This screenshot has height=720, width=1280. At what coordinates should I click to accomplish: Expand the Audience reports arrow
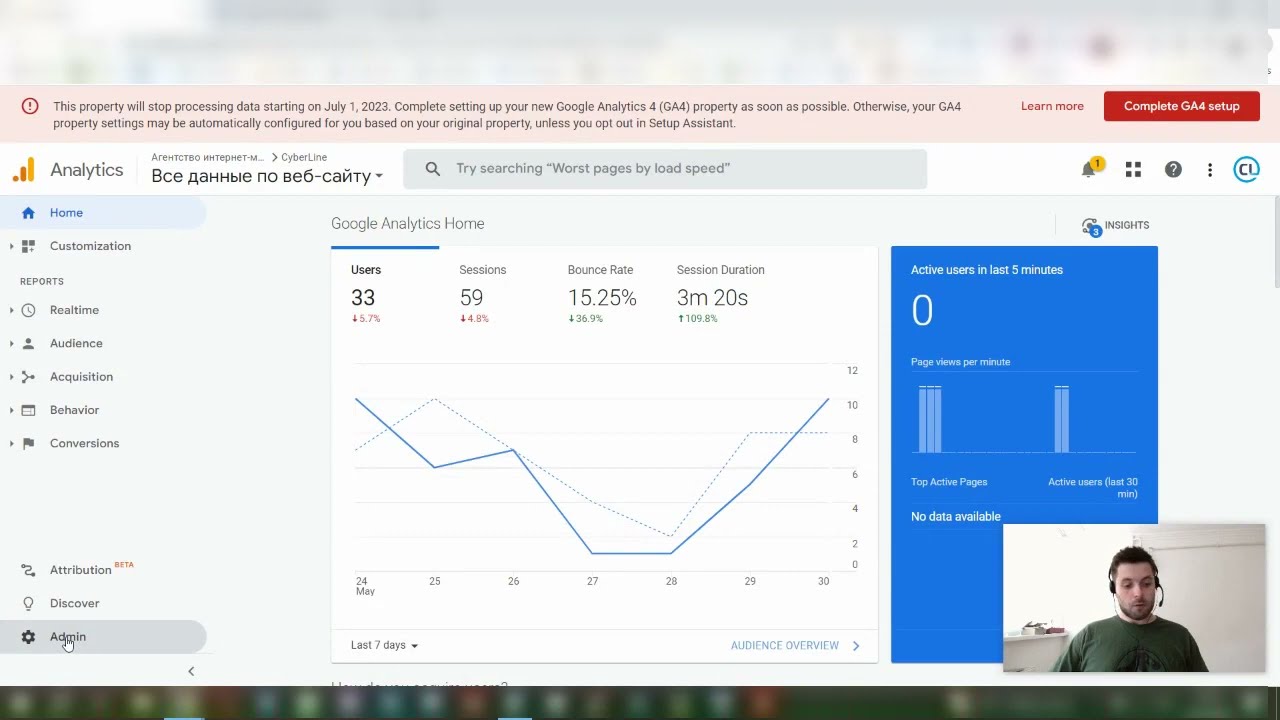(12, 343)
